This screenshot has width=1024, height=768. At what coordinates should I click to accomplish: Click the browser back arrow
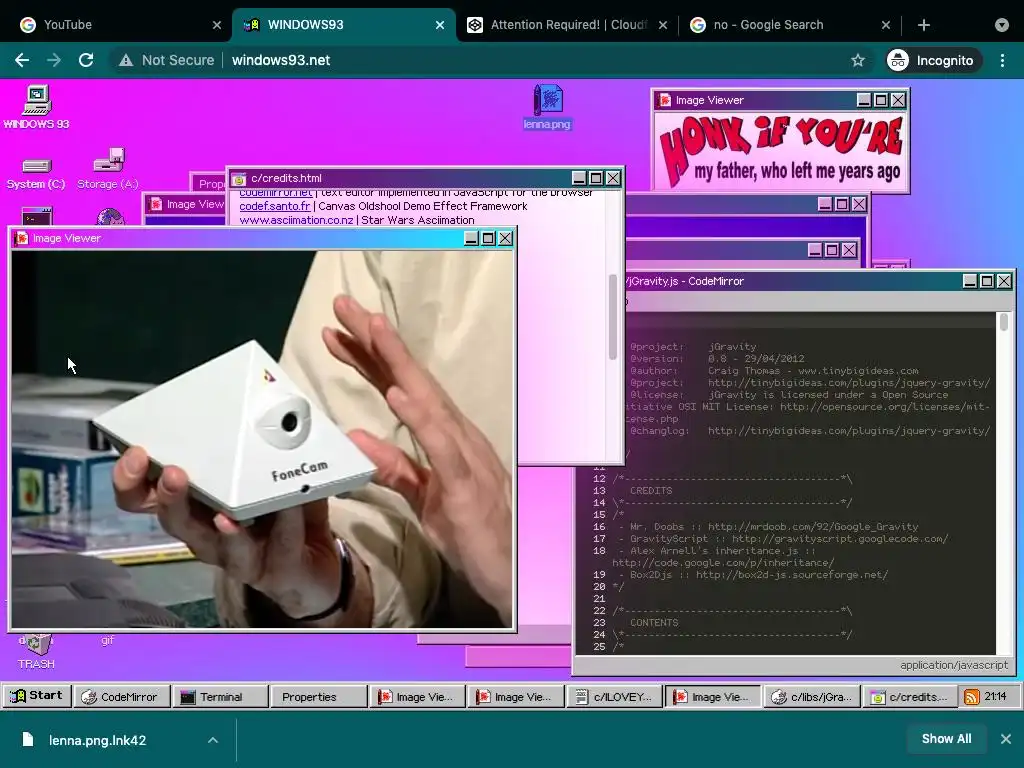tap(22, 60)
